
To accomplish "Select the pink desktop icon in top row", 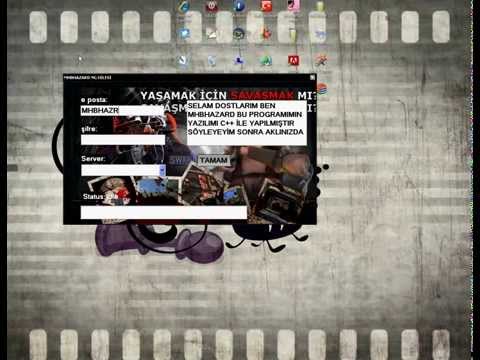I will point(293,6).
